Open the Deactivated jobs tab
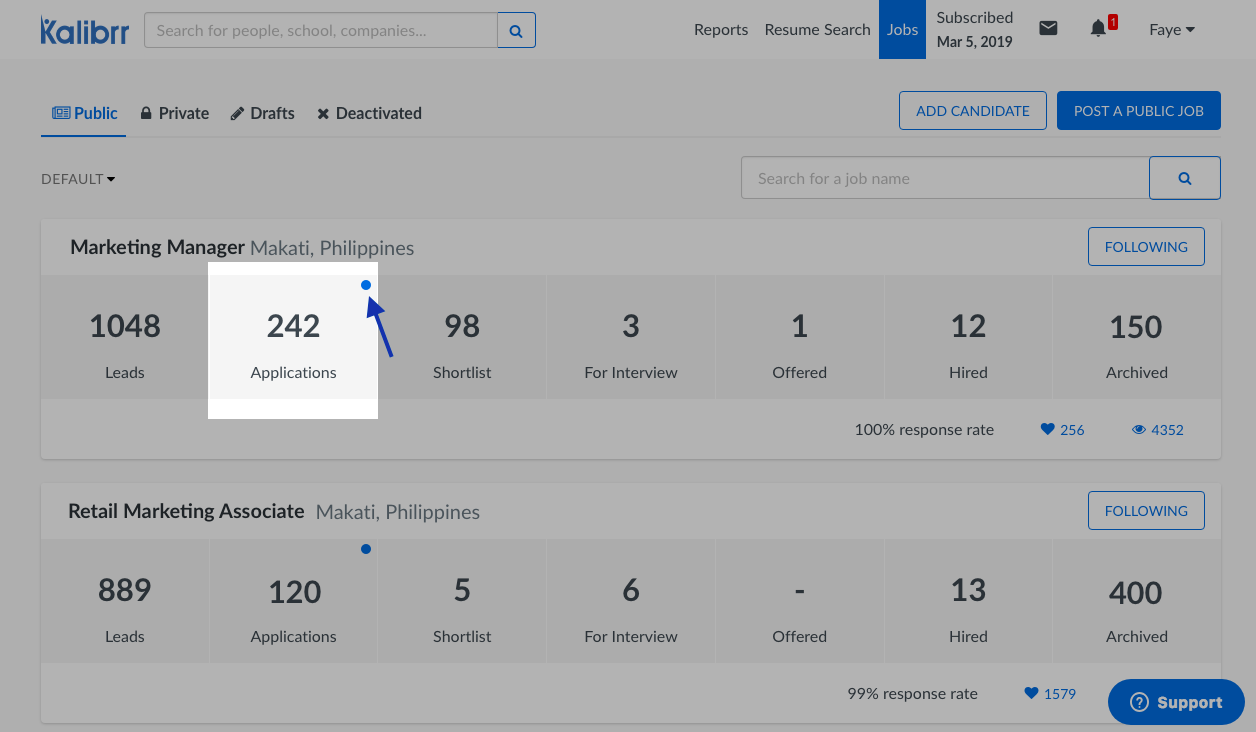This screenshot has width=1256, height=732. [x=370, y=113]
